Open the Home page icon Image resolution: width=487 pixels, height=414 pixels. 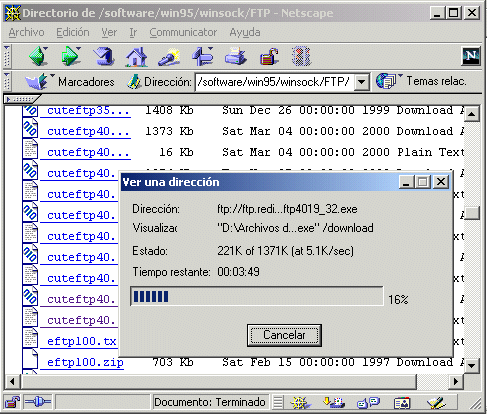(136, 56)
